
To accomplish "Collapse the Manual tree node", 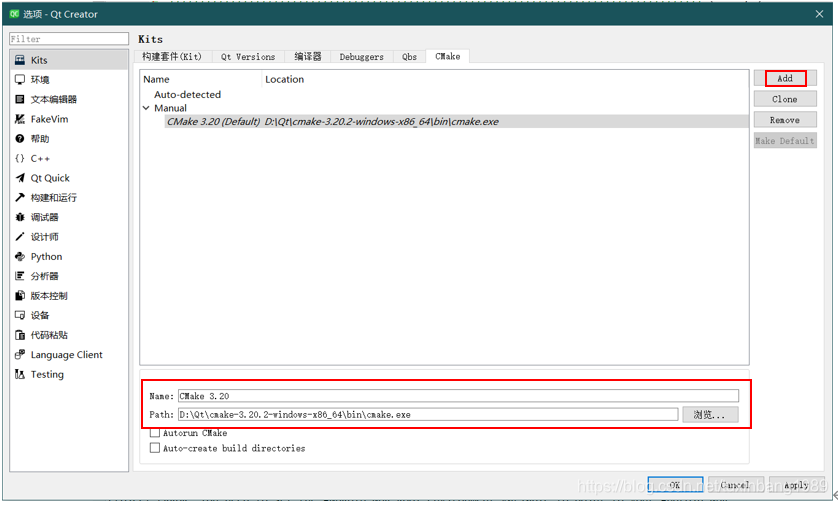I will click(x=146, y=108).
